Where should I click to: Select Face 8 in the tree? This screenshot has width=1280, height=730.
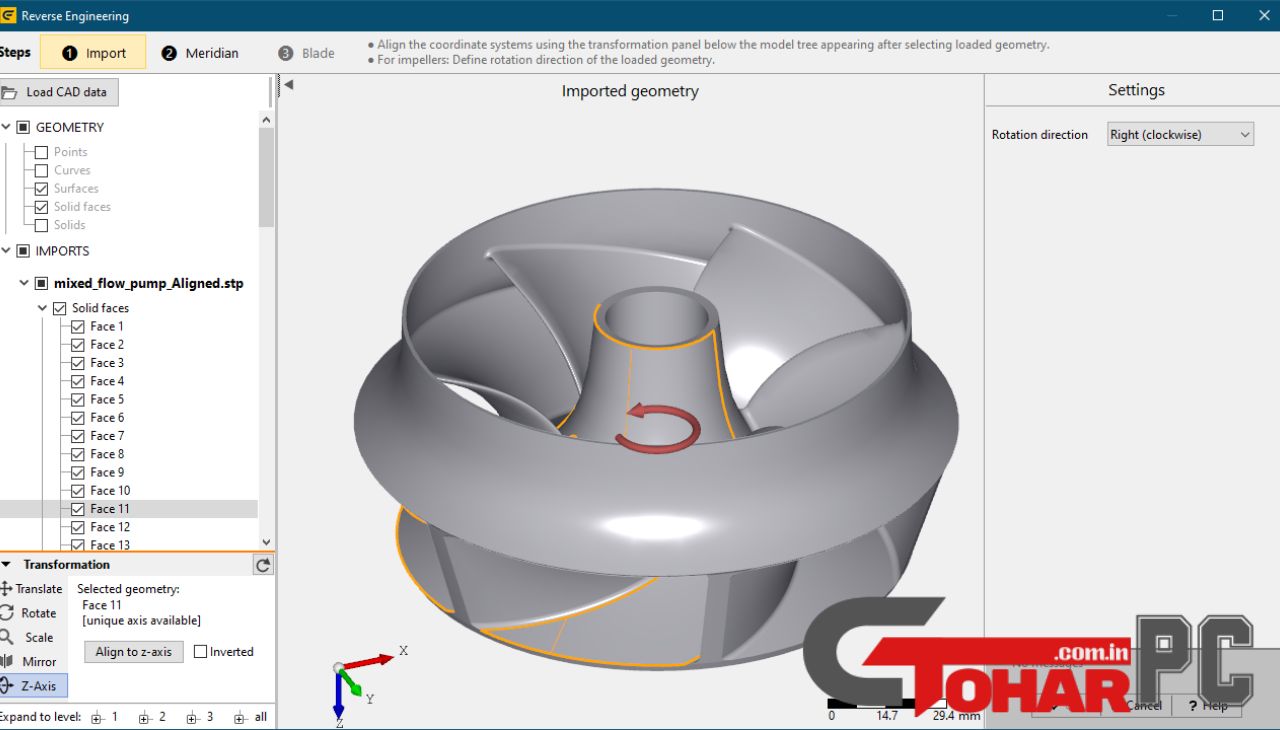point(107,454)
